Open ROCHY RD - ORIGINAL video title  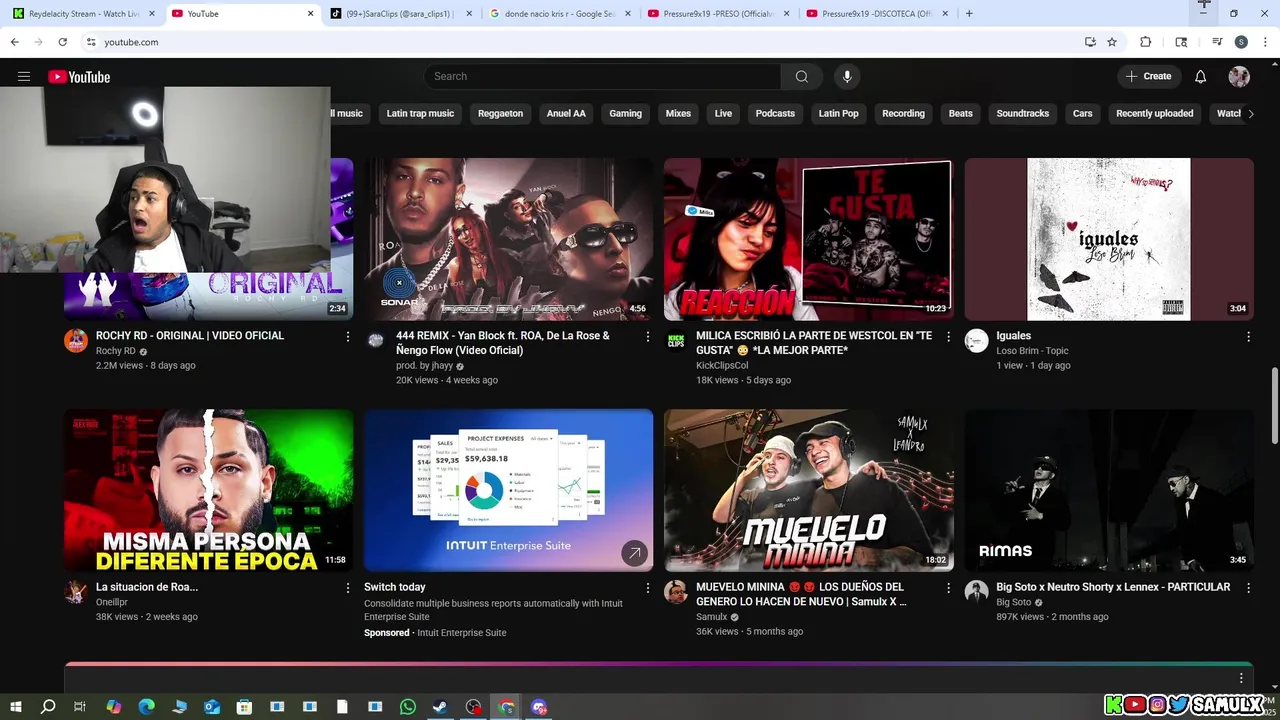190,336
